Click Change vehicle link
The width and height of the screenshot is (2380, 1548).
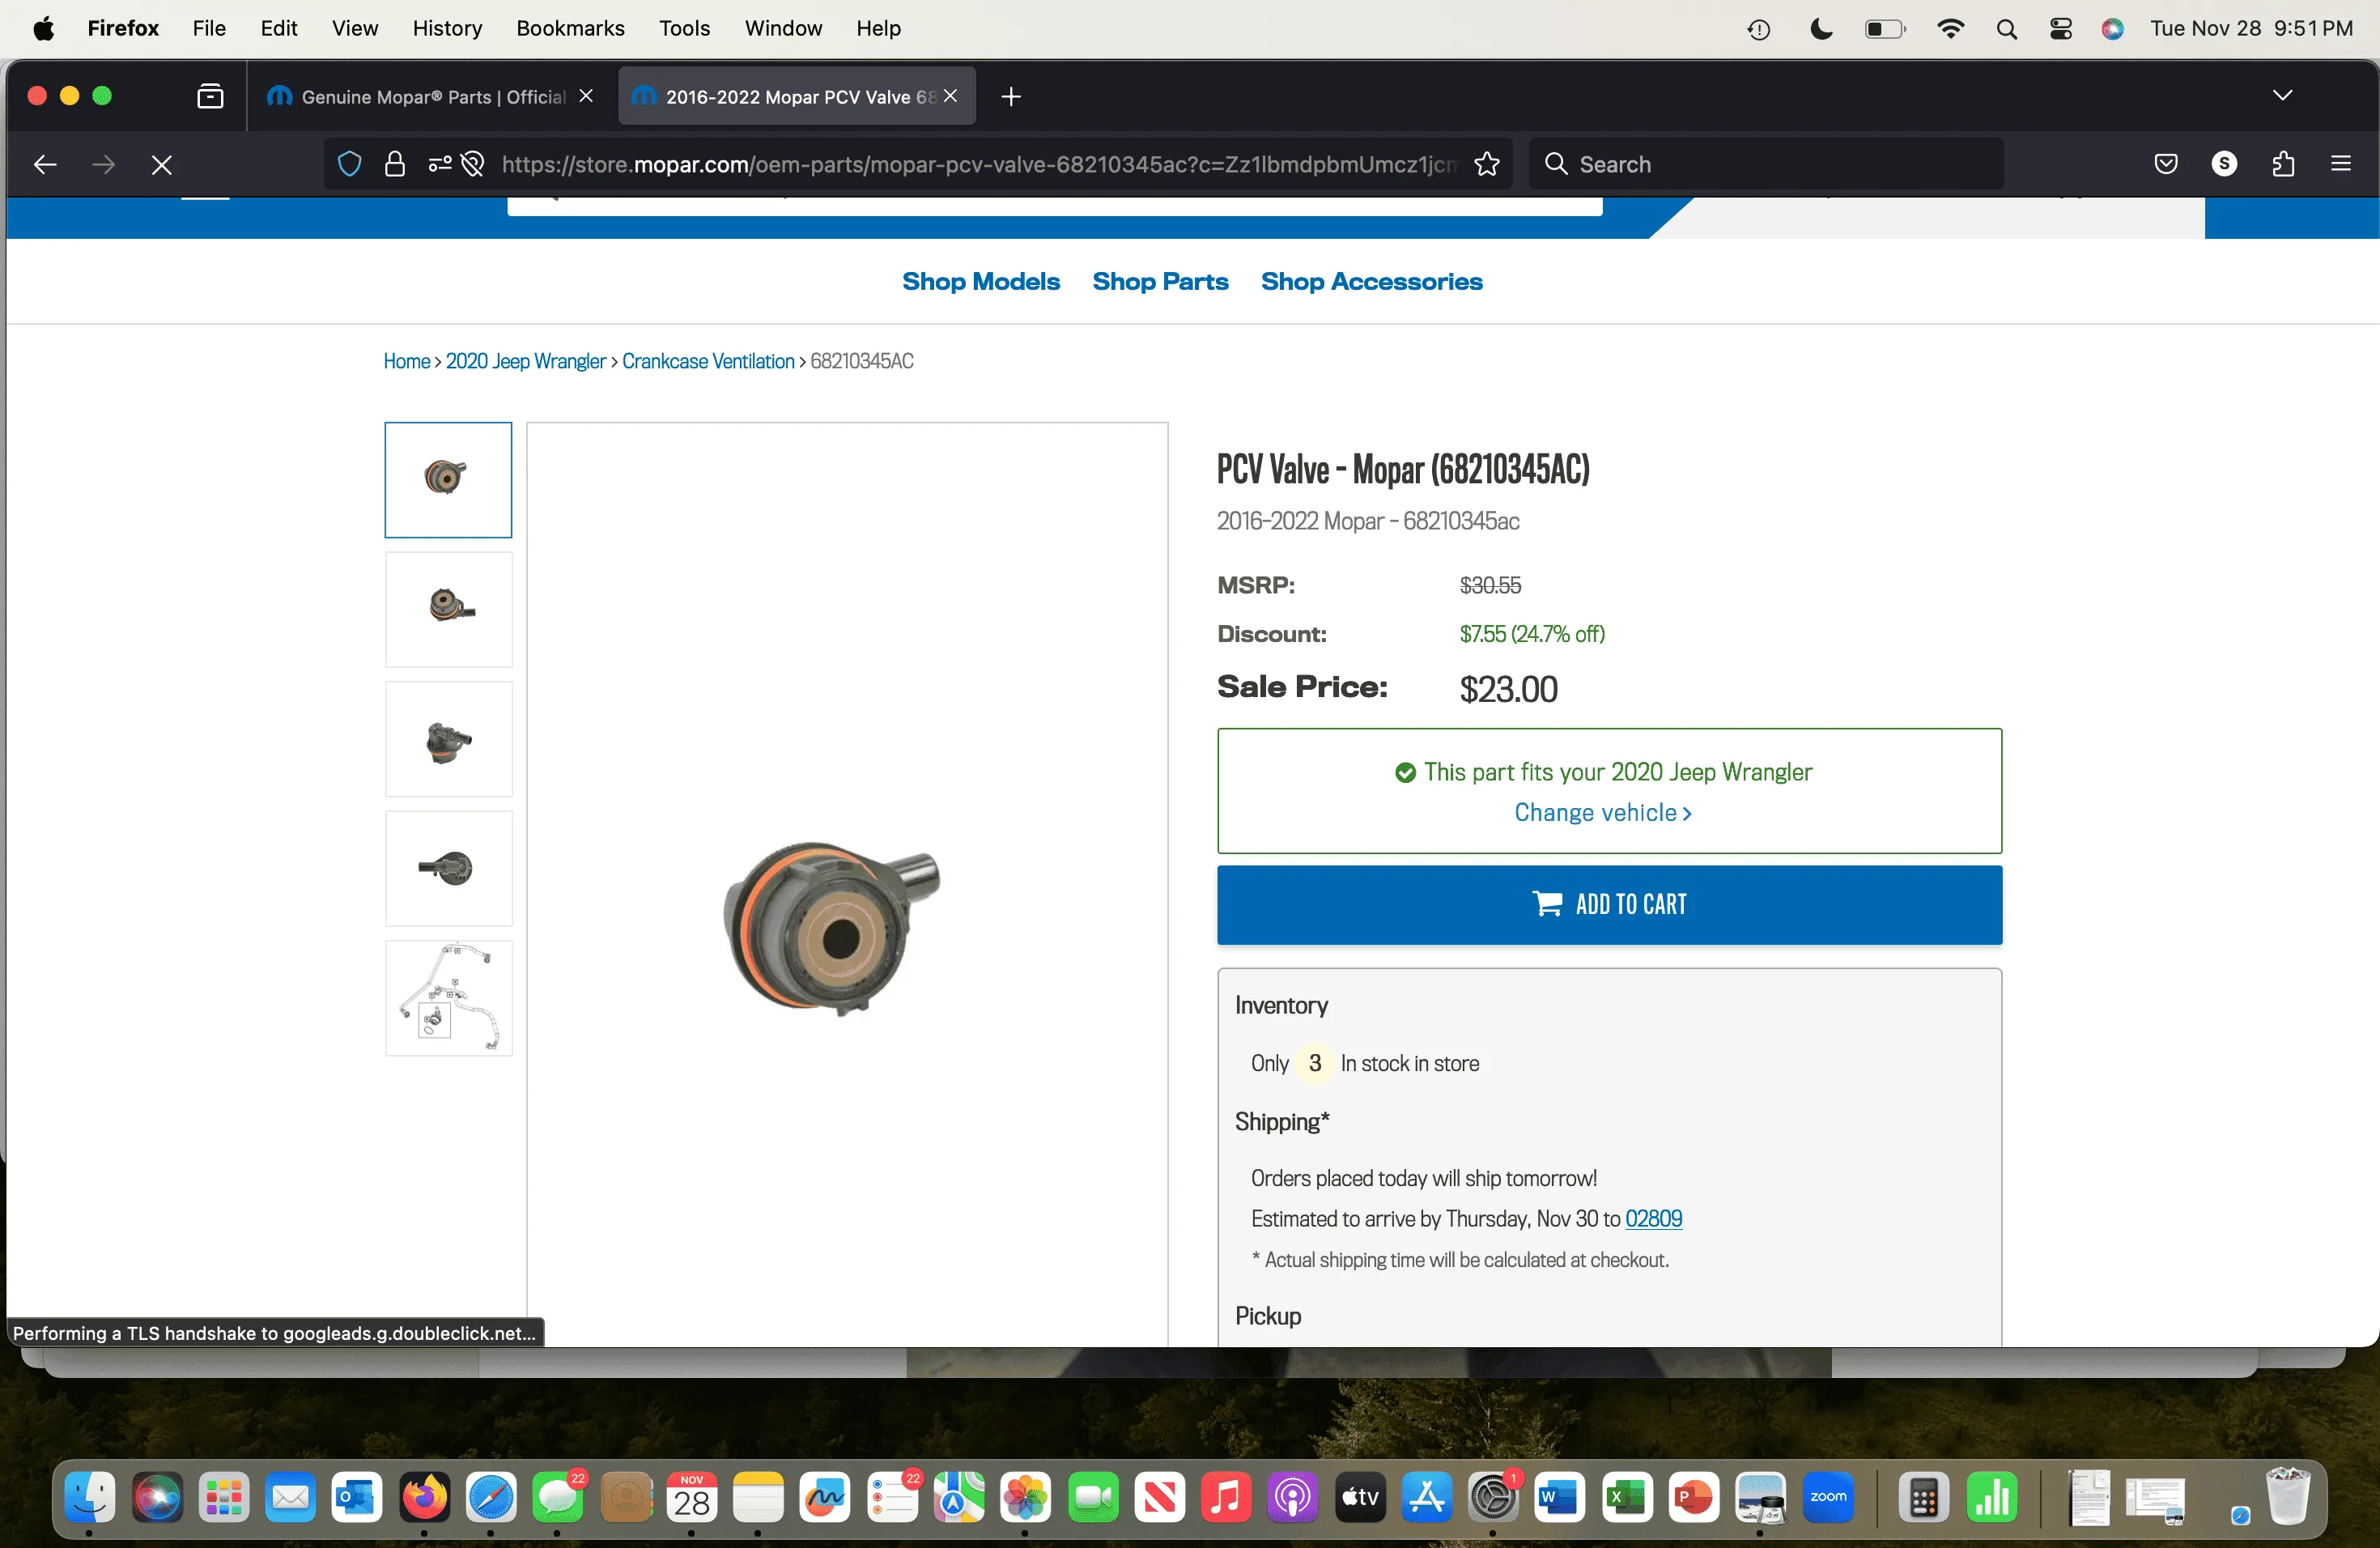click(1603, 813)
